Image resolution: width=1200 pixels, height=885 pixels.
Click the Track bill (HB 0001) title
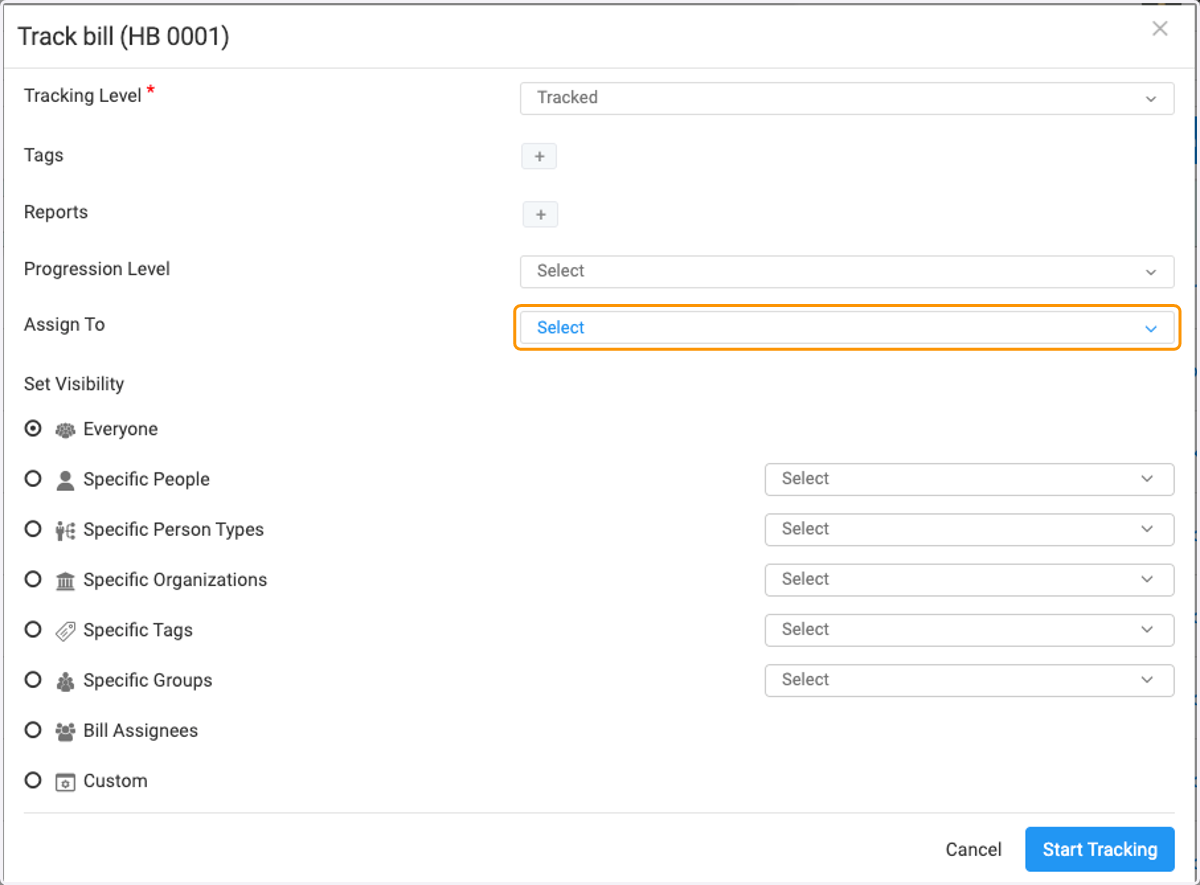tap(124, 37)
